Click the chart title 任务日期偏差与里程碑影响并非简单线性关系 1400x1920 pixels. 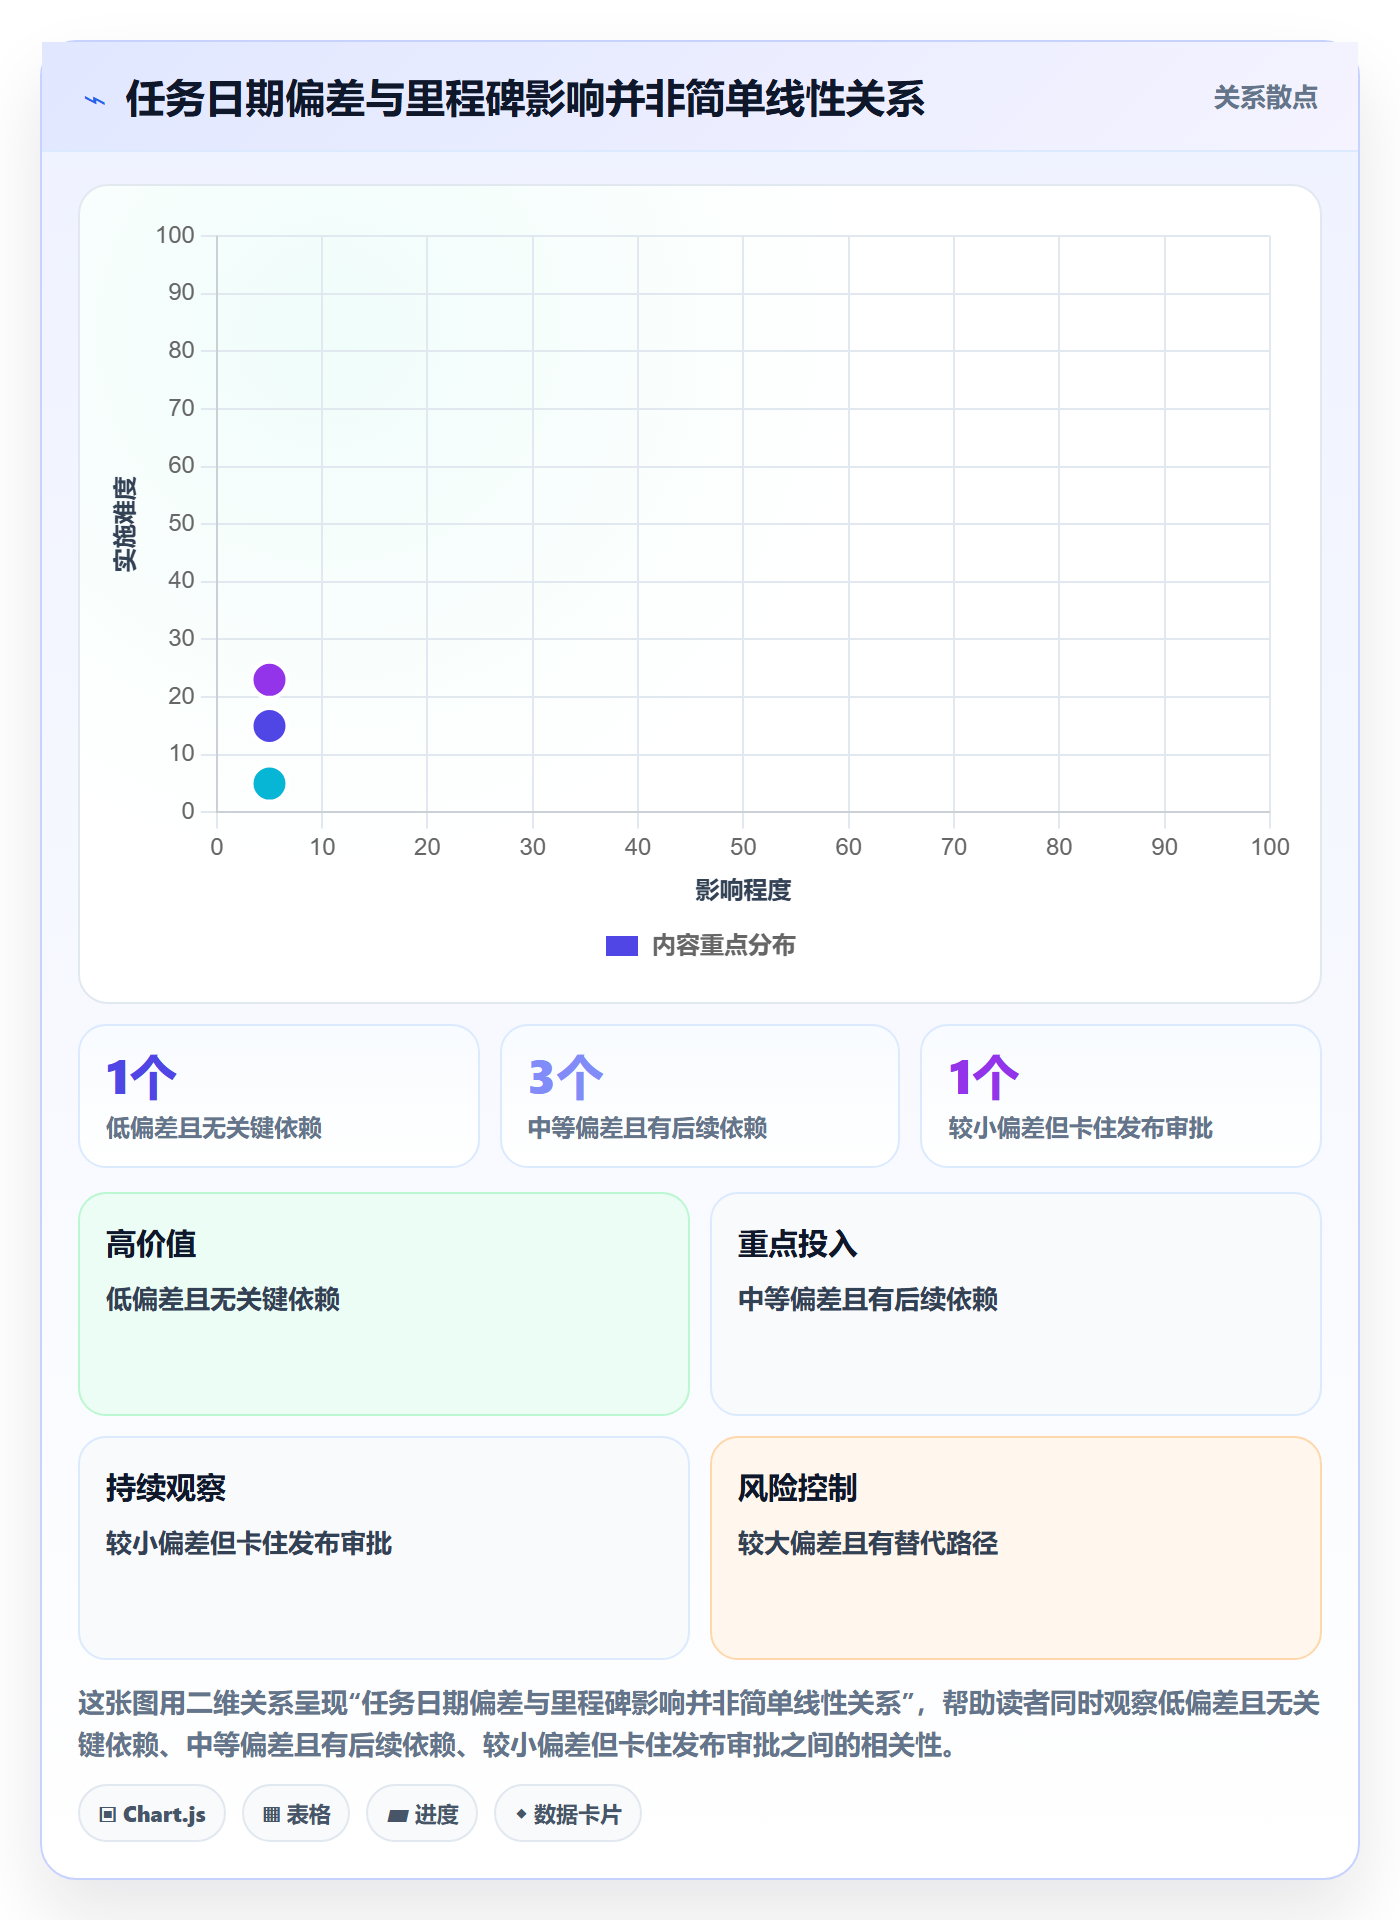click(525, 100)
